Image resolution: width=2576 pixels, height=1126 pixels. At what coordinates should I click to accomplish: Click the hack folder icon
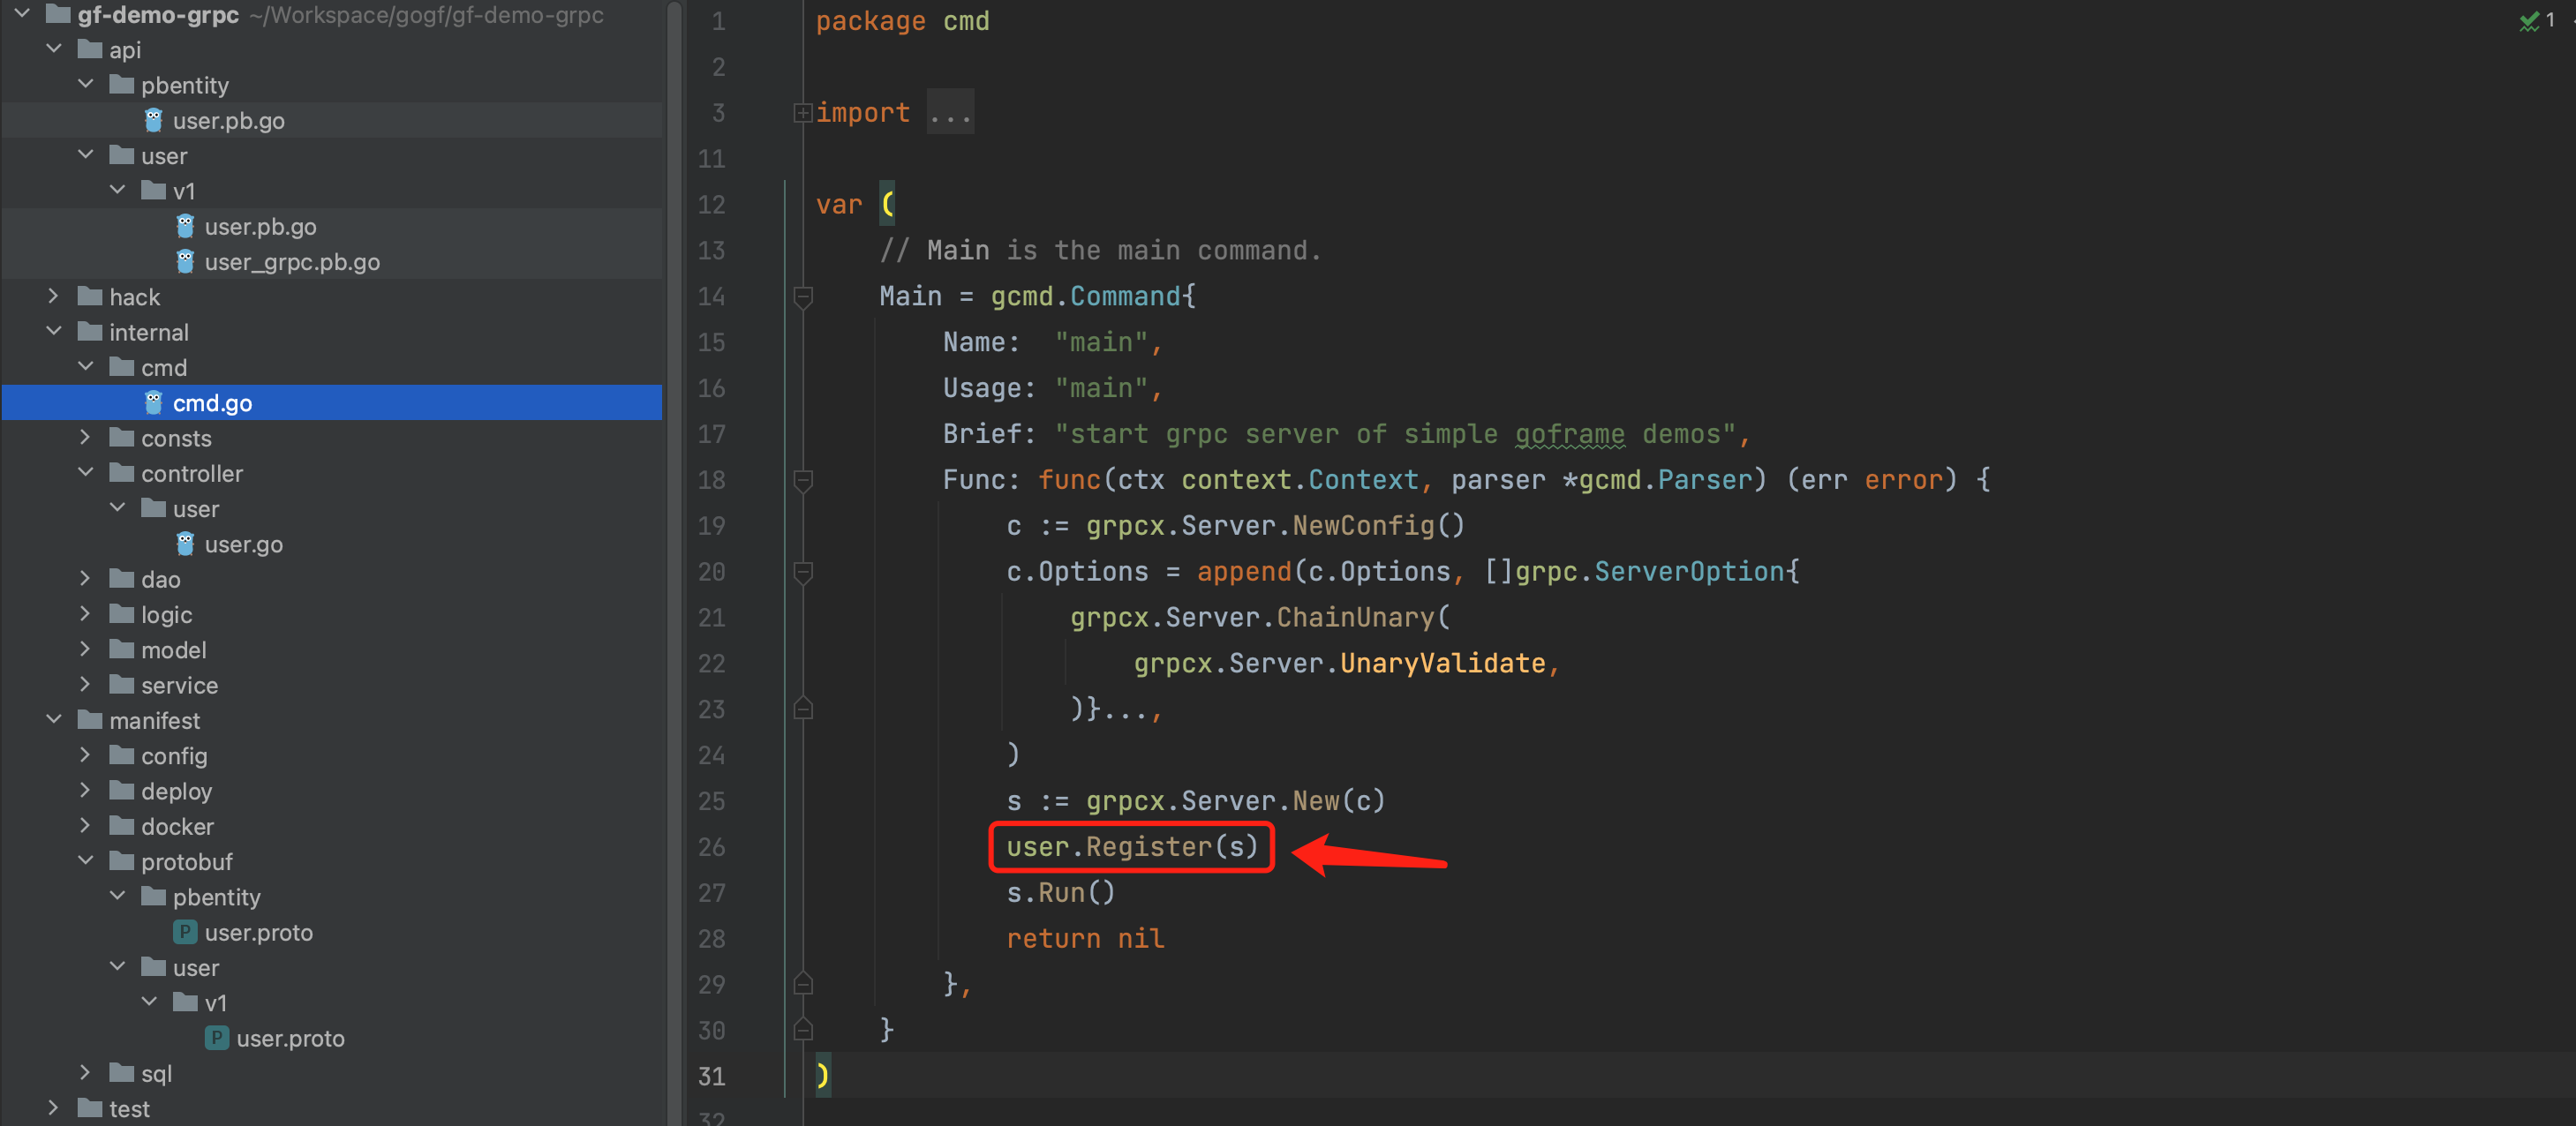tap(90, 297)
